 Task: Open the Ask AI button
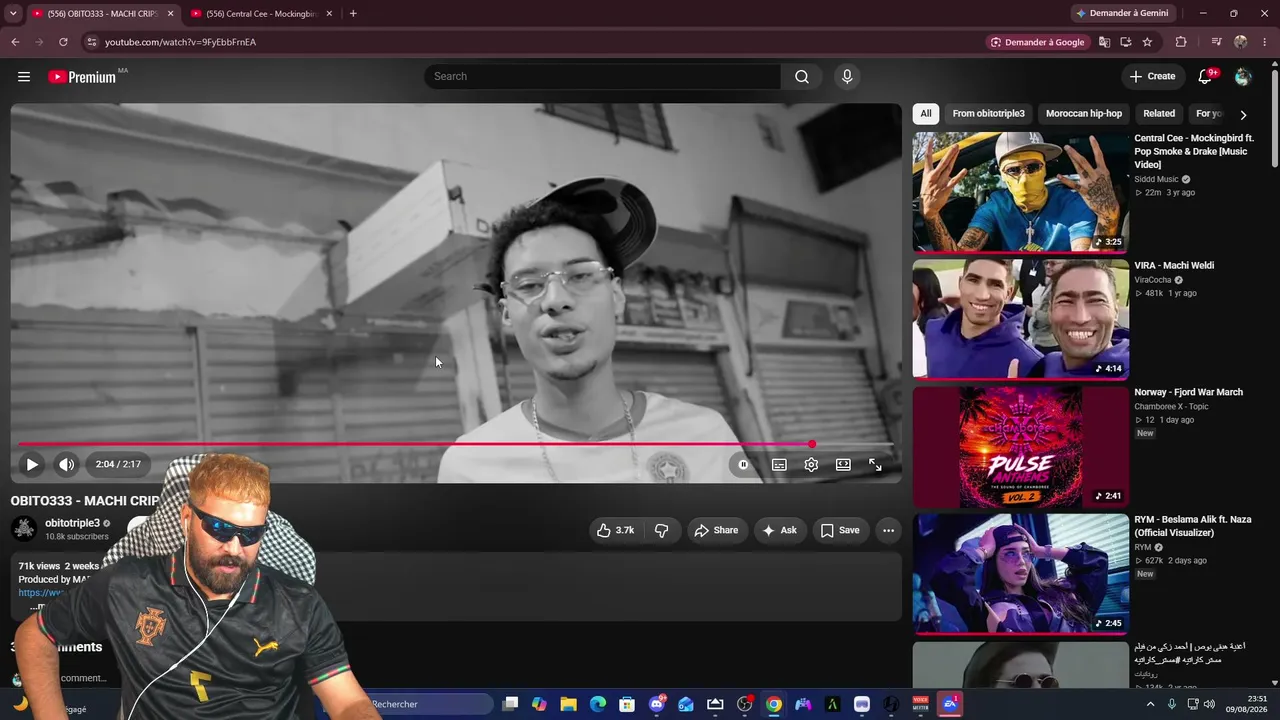[x=780, y=530]
